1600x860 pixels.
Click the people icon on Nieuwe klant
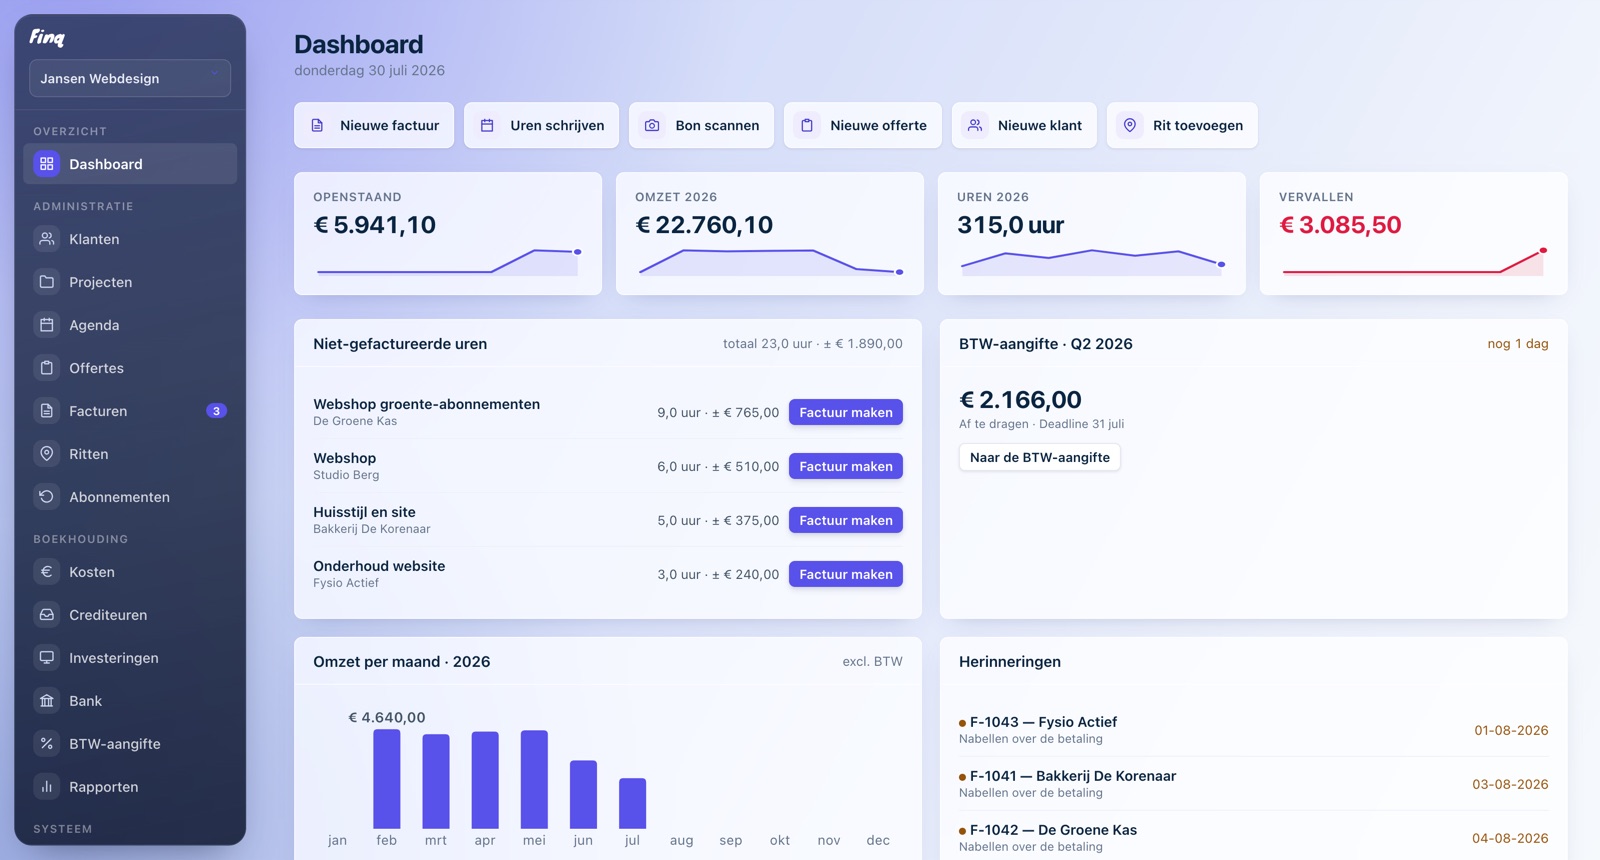pos(975,125)
